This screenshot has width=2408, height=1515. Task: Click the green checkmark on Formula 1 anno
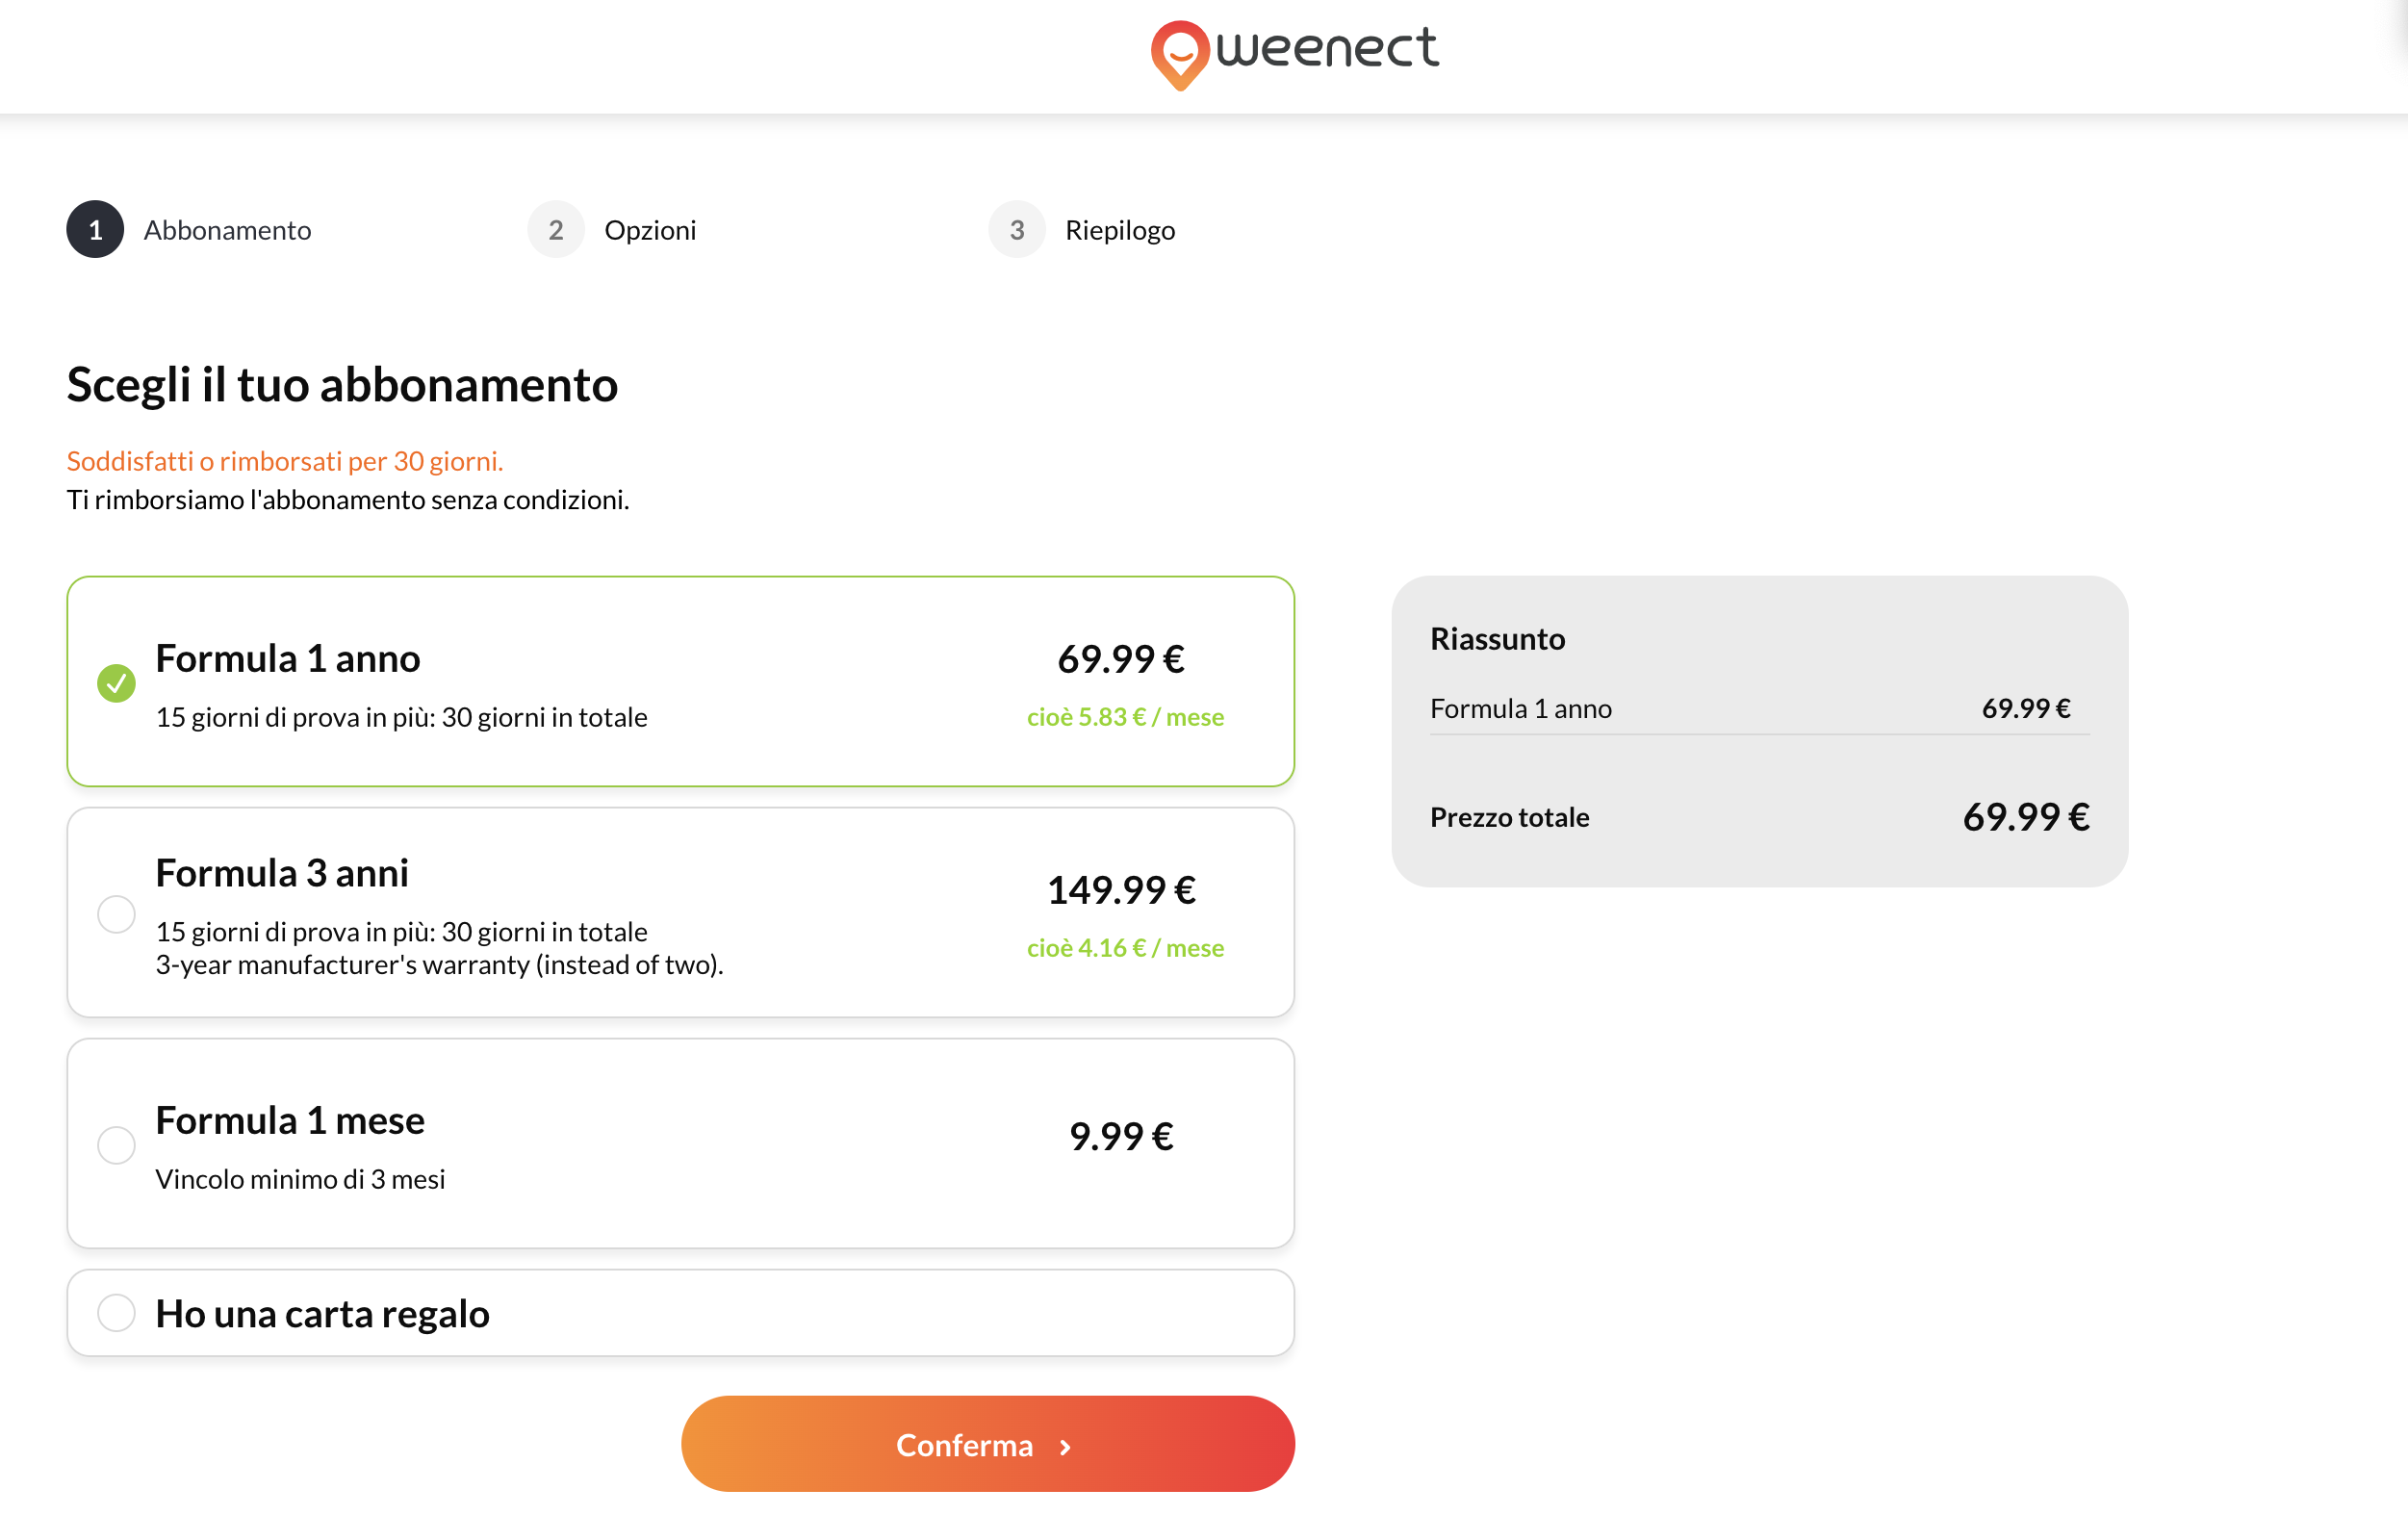click(x=116, y=683)
